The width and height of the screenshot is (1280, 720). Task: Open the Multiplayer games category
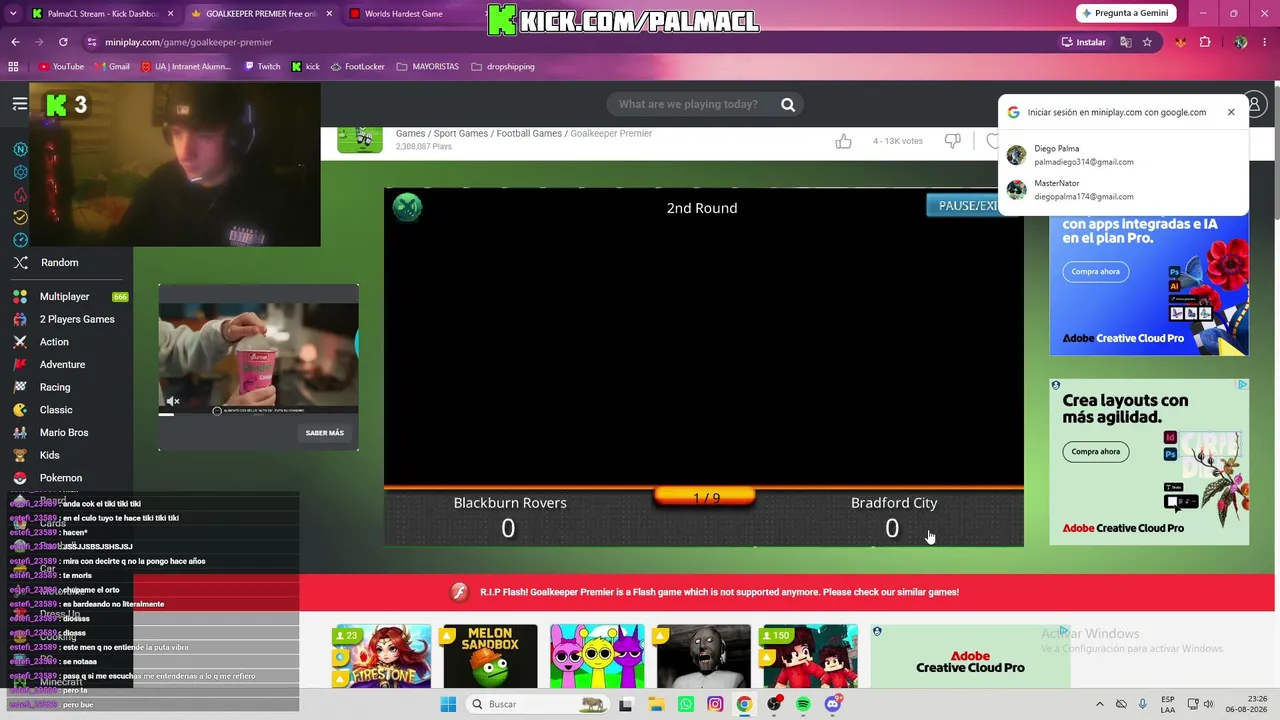tap(64, 297)
